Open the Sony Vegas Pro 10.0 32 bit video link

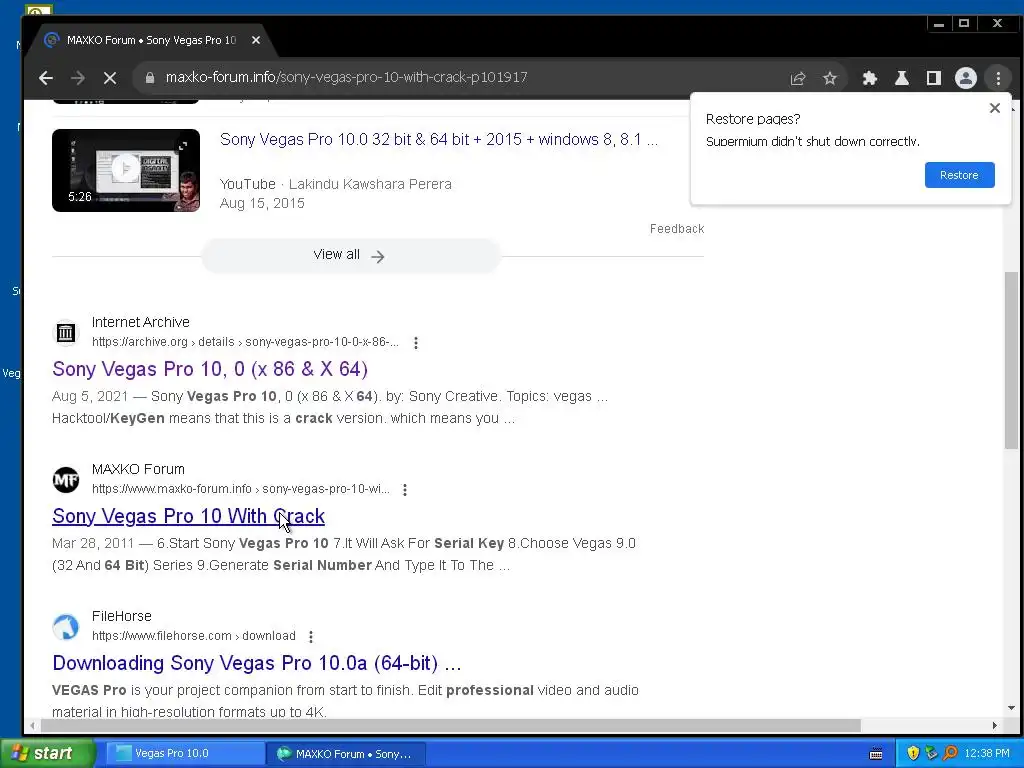click(439, 140)
